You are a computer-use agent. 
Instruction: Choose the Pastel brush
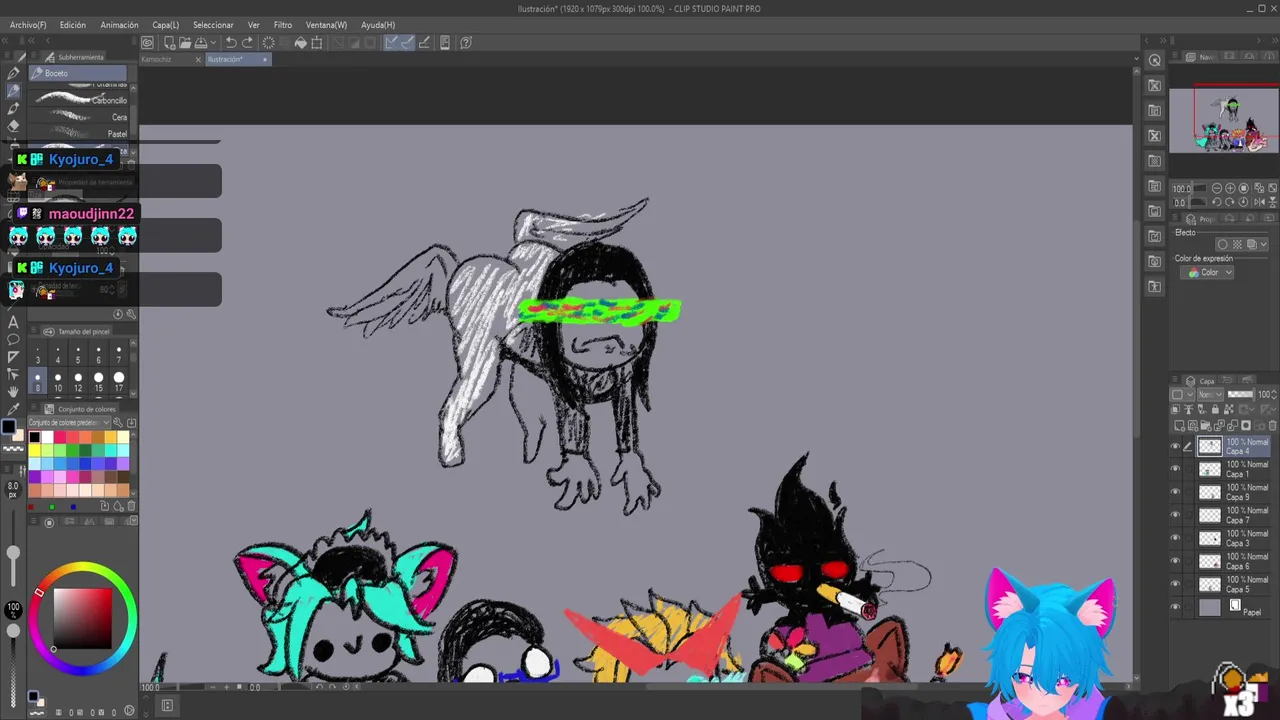80,133
